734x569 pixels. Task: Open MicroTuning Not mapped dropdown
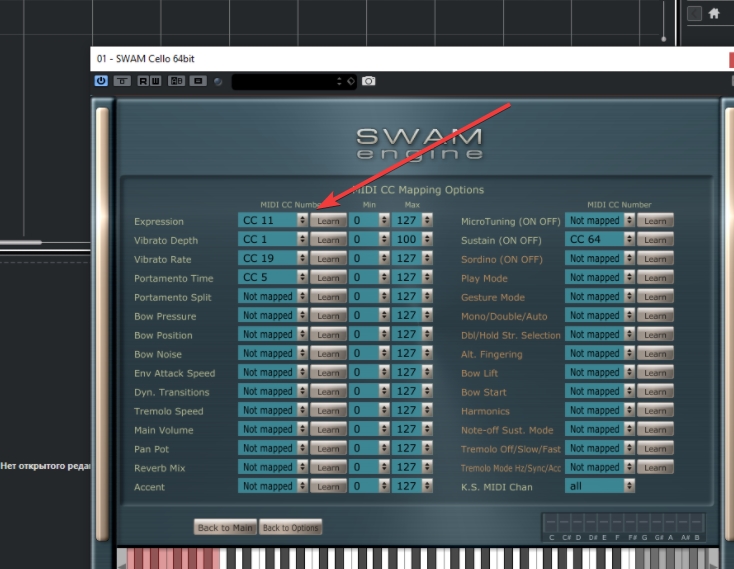pos(600,220)
